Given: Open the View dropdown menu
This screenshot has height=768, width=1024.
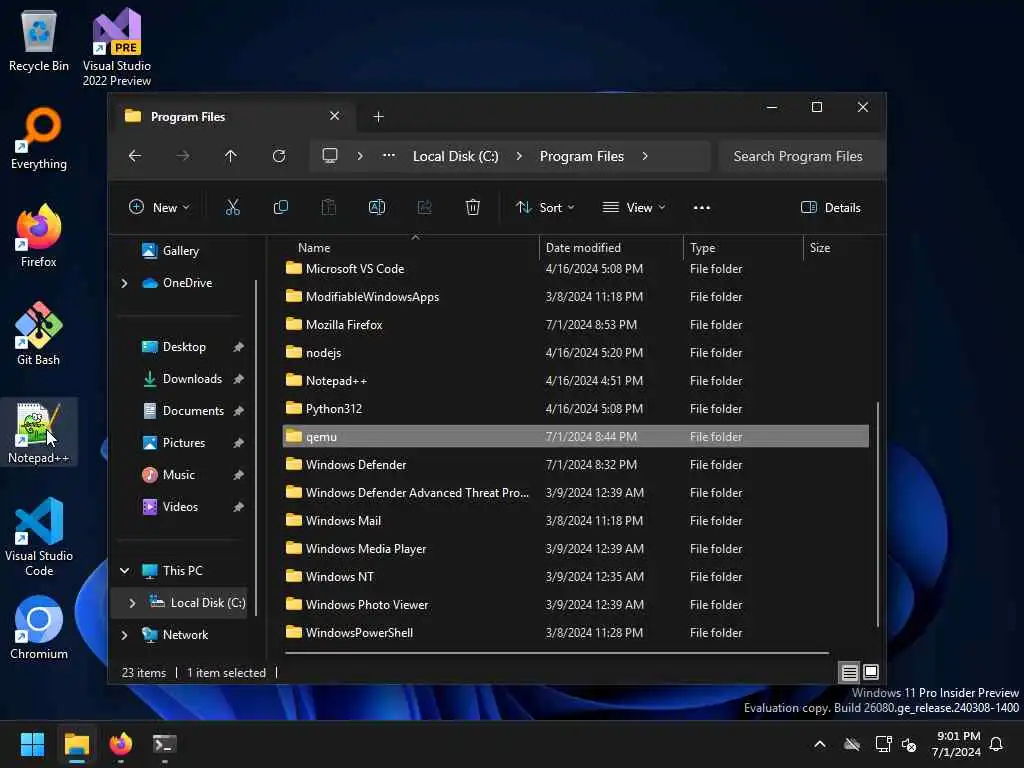Looking at the screenshot, I should tap(633, 208).
